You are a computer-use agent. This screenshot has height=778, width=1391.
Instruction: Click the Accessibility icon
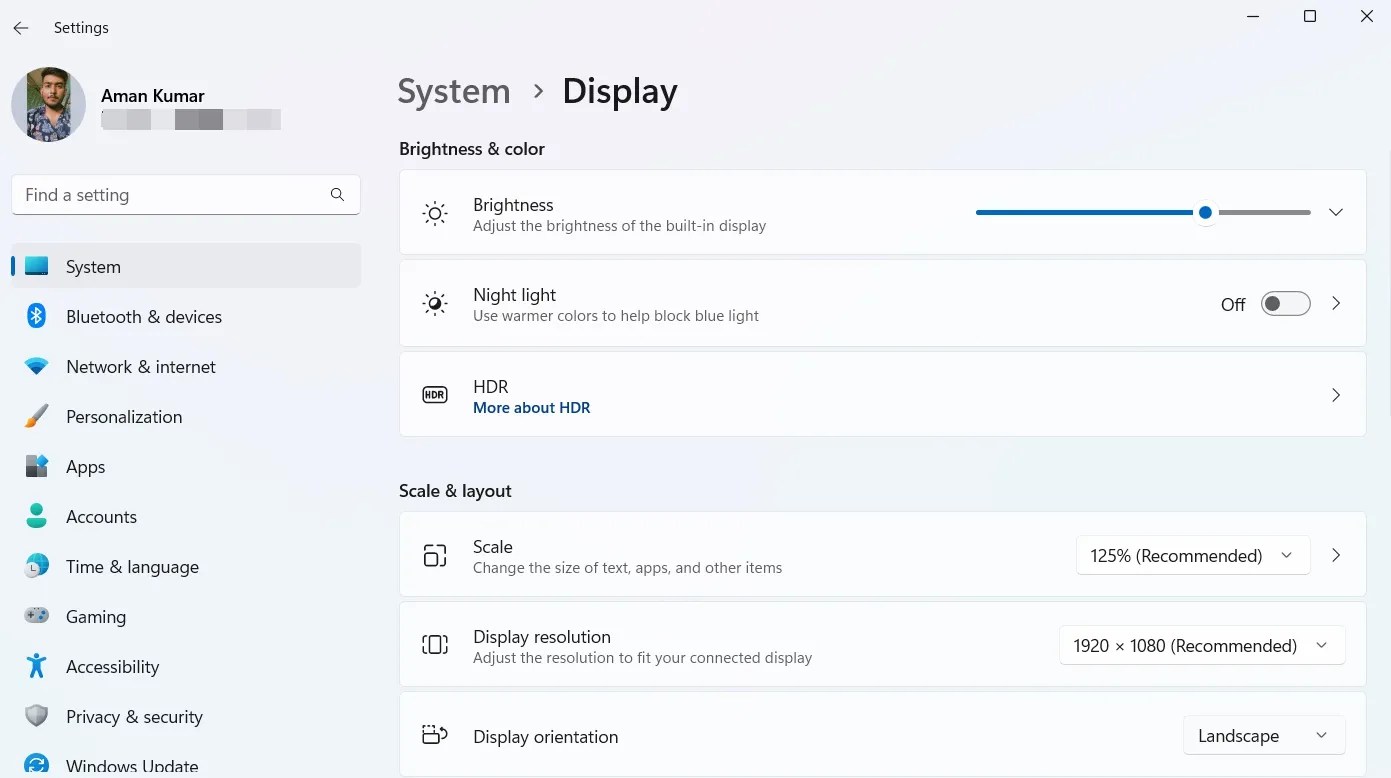click(x=36, y=666)
